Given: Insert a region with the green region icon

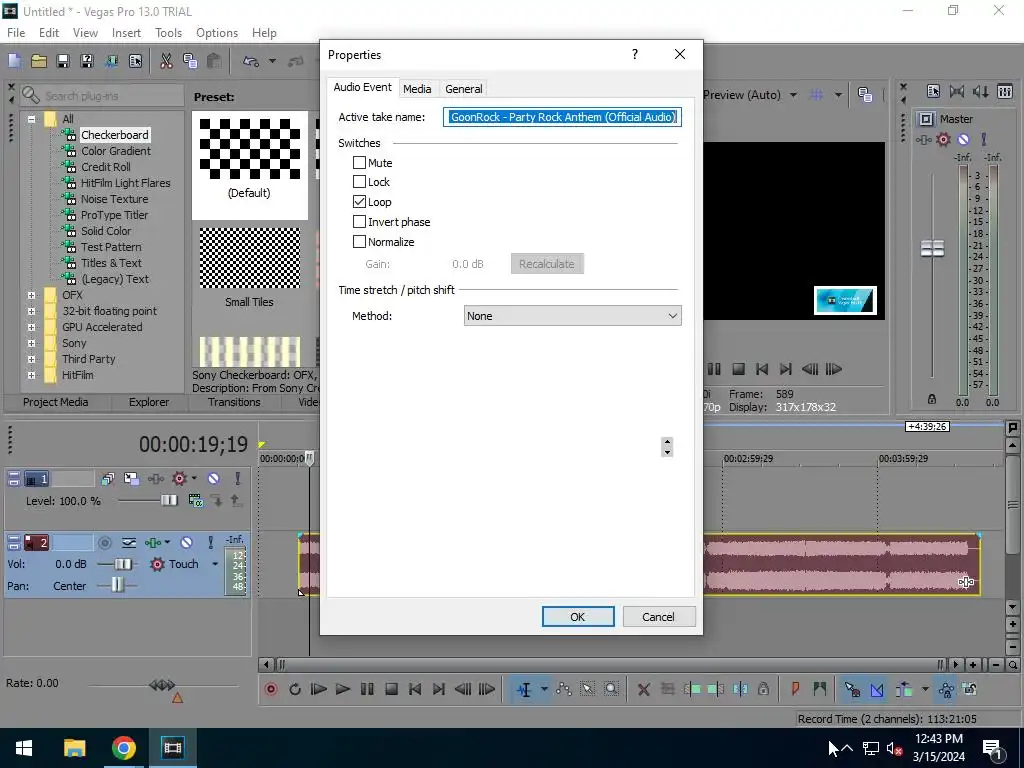Looking at the screenshot, I should pos(820,689).
